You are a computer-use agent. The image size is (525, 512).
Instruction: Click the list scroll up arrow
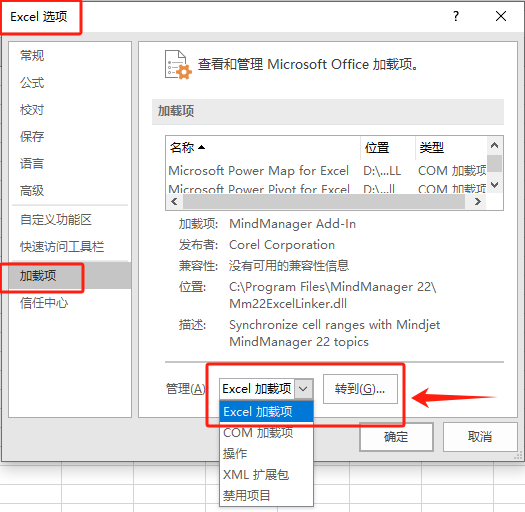495,145
